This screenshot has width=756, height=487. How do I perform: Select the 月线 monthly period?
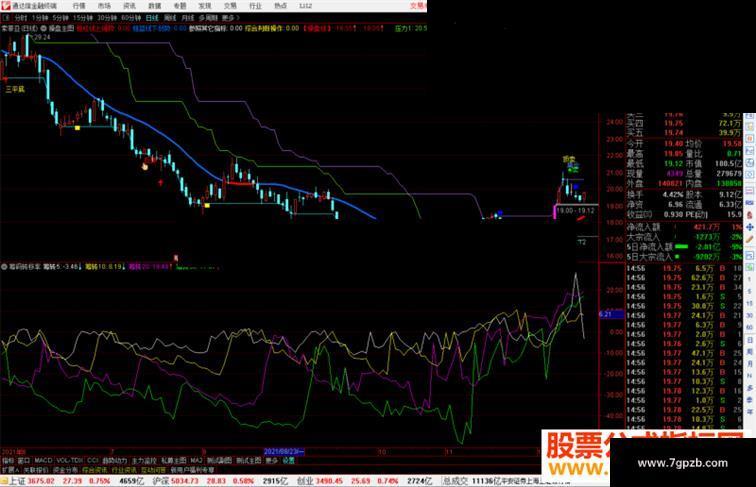pyautogui.click(x=188, y=18)
